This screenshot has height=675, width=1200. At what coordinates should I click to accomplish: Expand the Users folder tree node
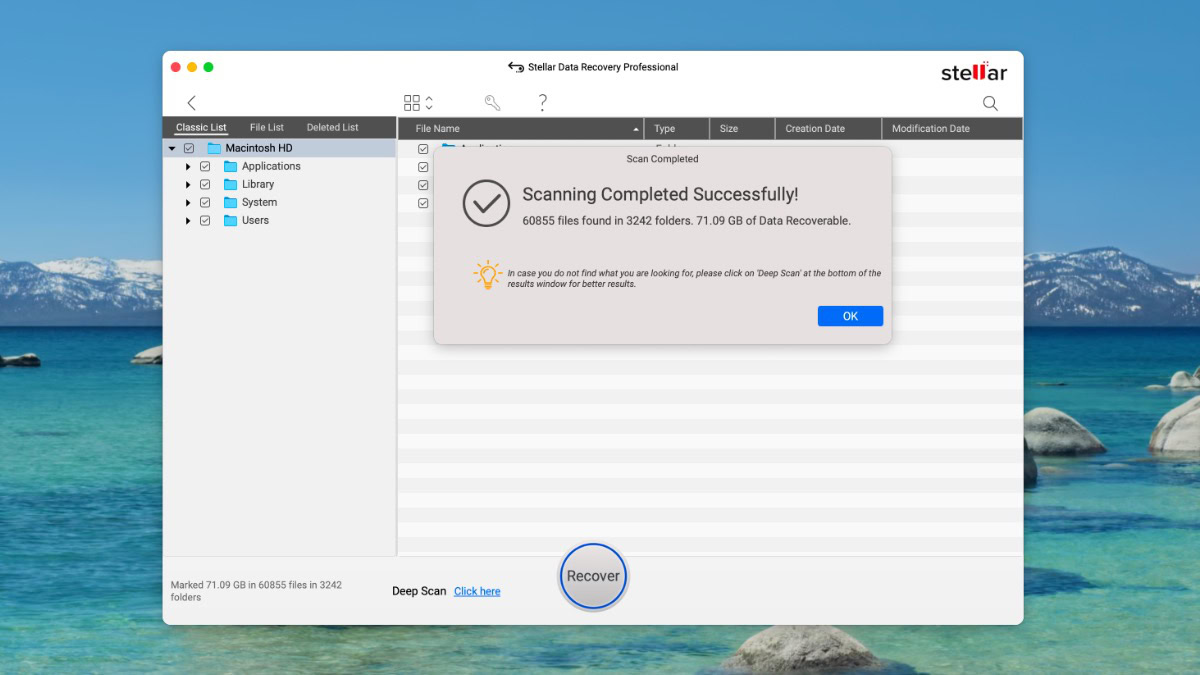click(188, 221)
